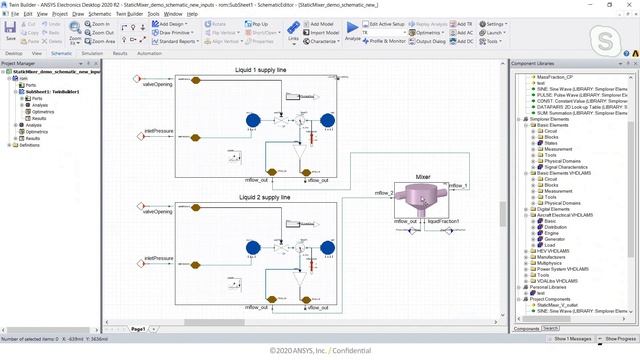Open the Window menu
The image size is (640, 360).
point(173,14)
